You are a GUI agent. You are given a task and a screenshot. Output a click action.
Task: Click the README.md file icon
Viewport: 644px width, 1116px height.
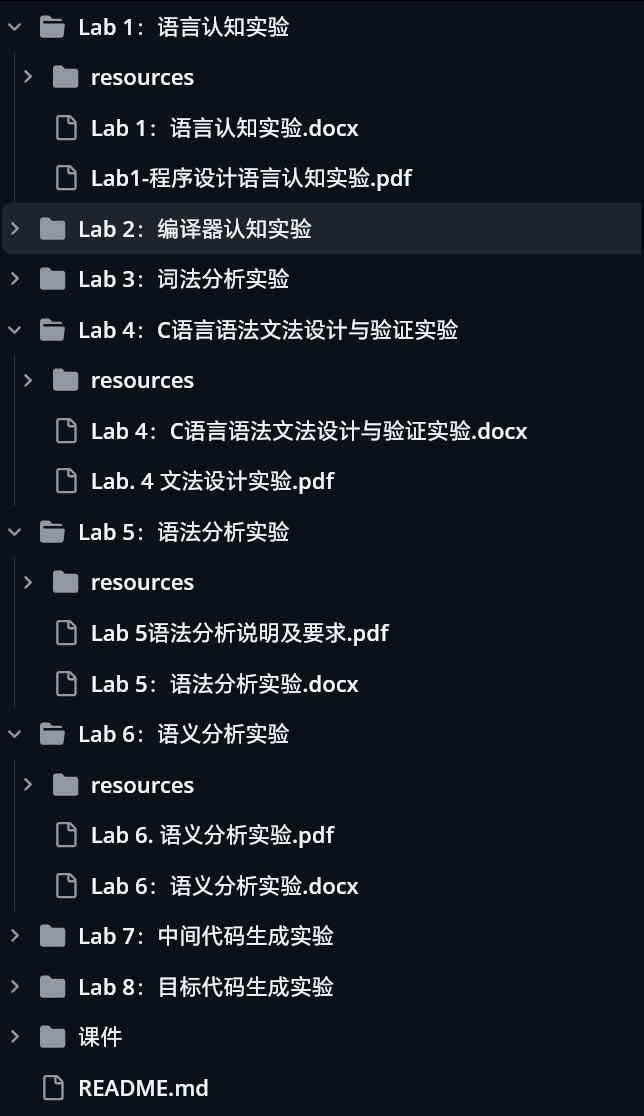point(53,1088)
